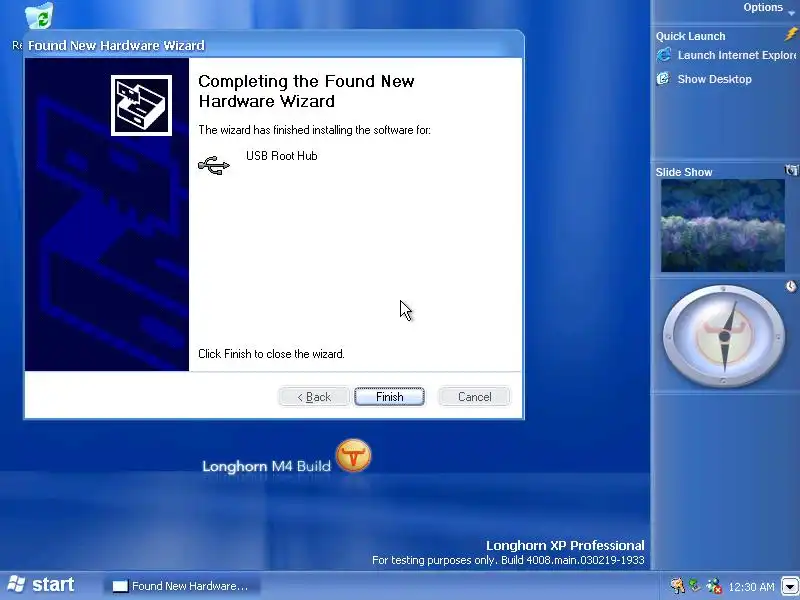The height and width of the screenshot is (600, 800).
Task: Click the small clock icon above the analog clock
Action: click(x=791, y=287)
